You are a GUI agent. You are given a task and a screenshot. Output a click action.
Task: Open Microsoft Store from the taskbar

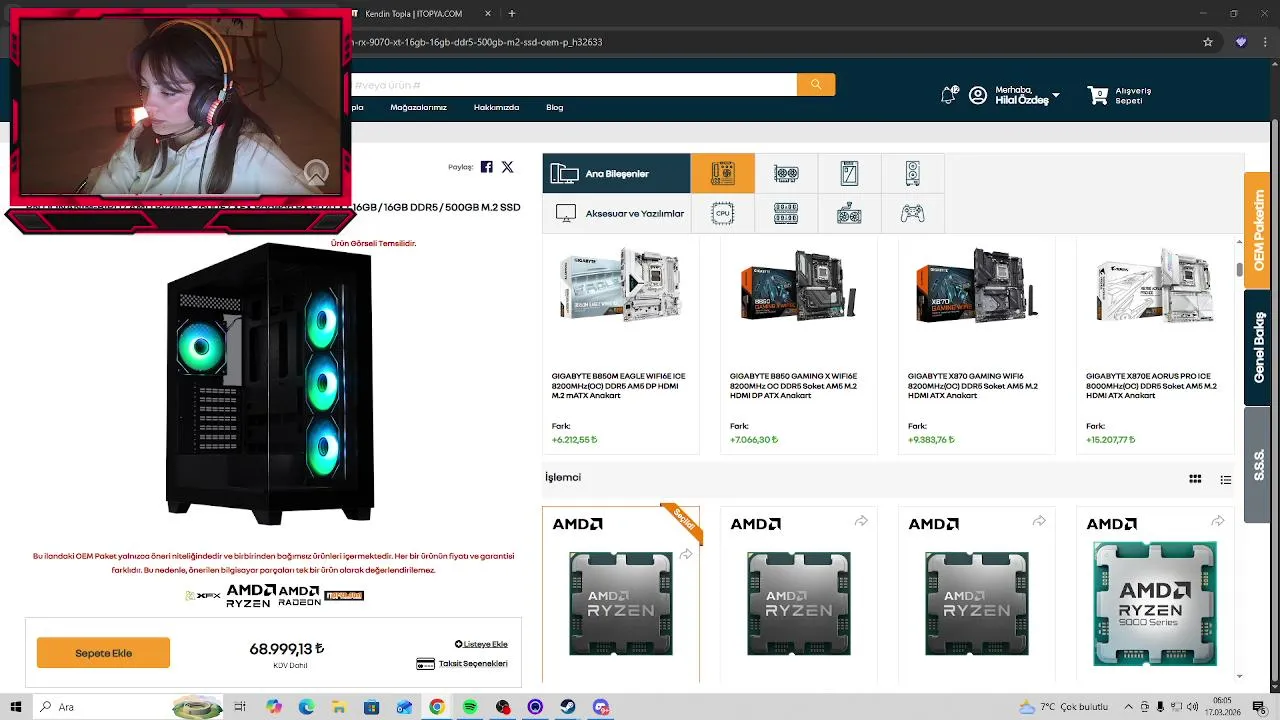tap(371, 707)
